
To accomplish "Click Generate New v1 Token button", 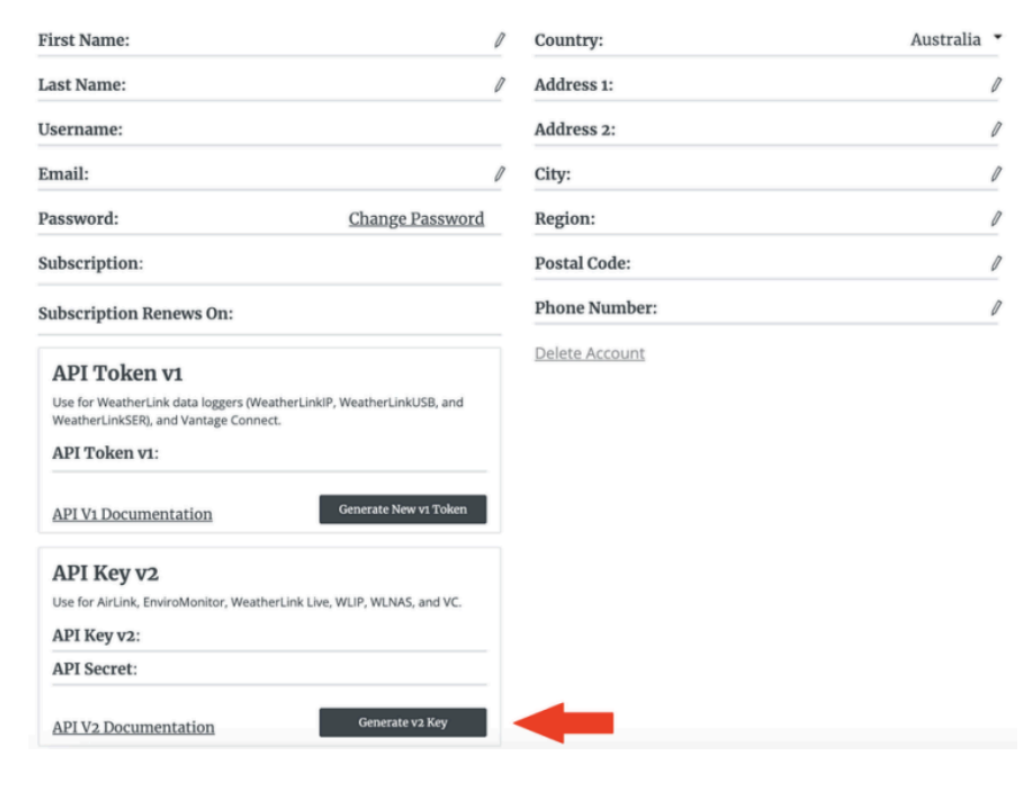I will [x=403, y=509].
